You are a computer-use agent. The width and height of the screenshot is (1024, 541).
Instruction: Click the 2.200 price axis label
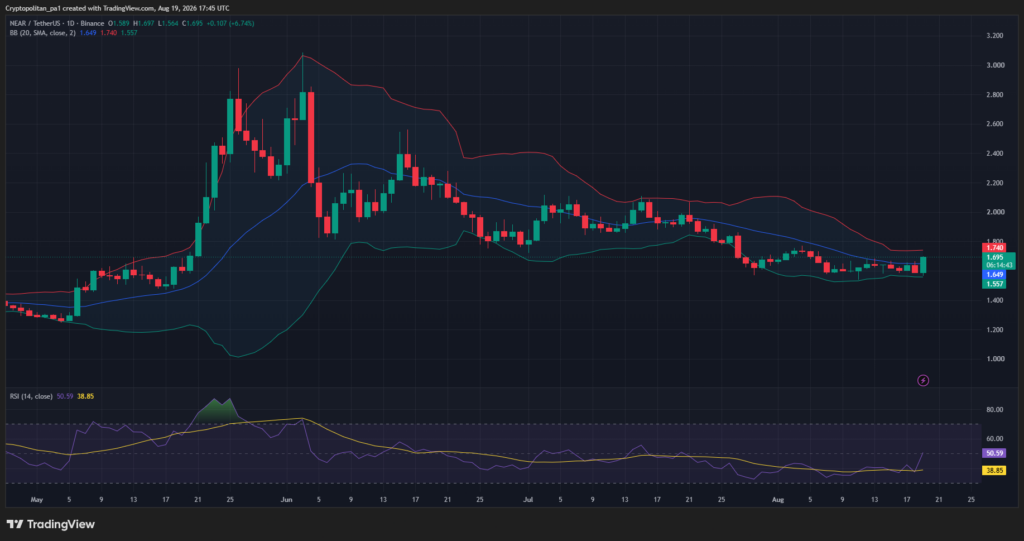click(994, 183)
